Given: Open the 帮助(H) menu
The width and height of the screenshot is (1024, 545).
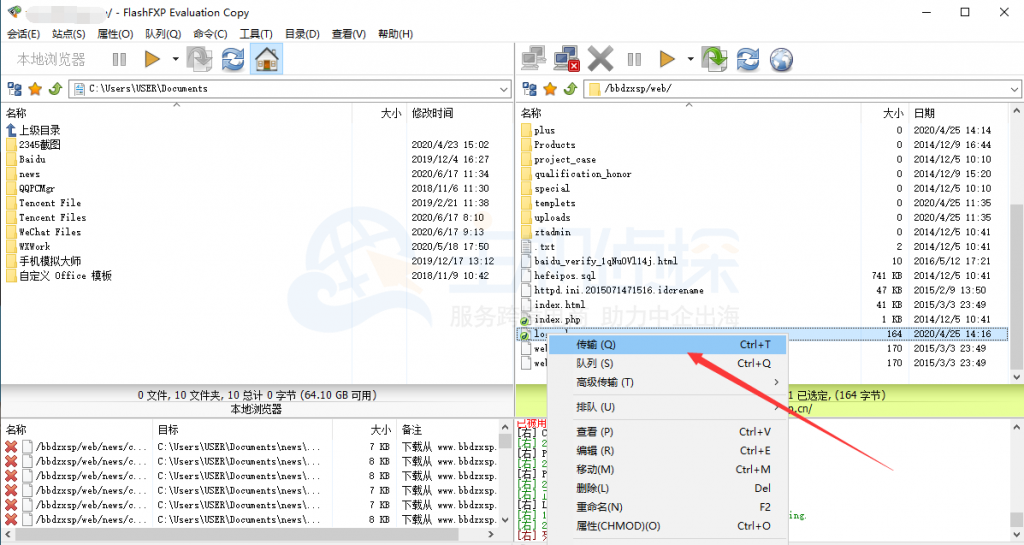Looking at the screenshot, I should 396,34.
